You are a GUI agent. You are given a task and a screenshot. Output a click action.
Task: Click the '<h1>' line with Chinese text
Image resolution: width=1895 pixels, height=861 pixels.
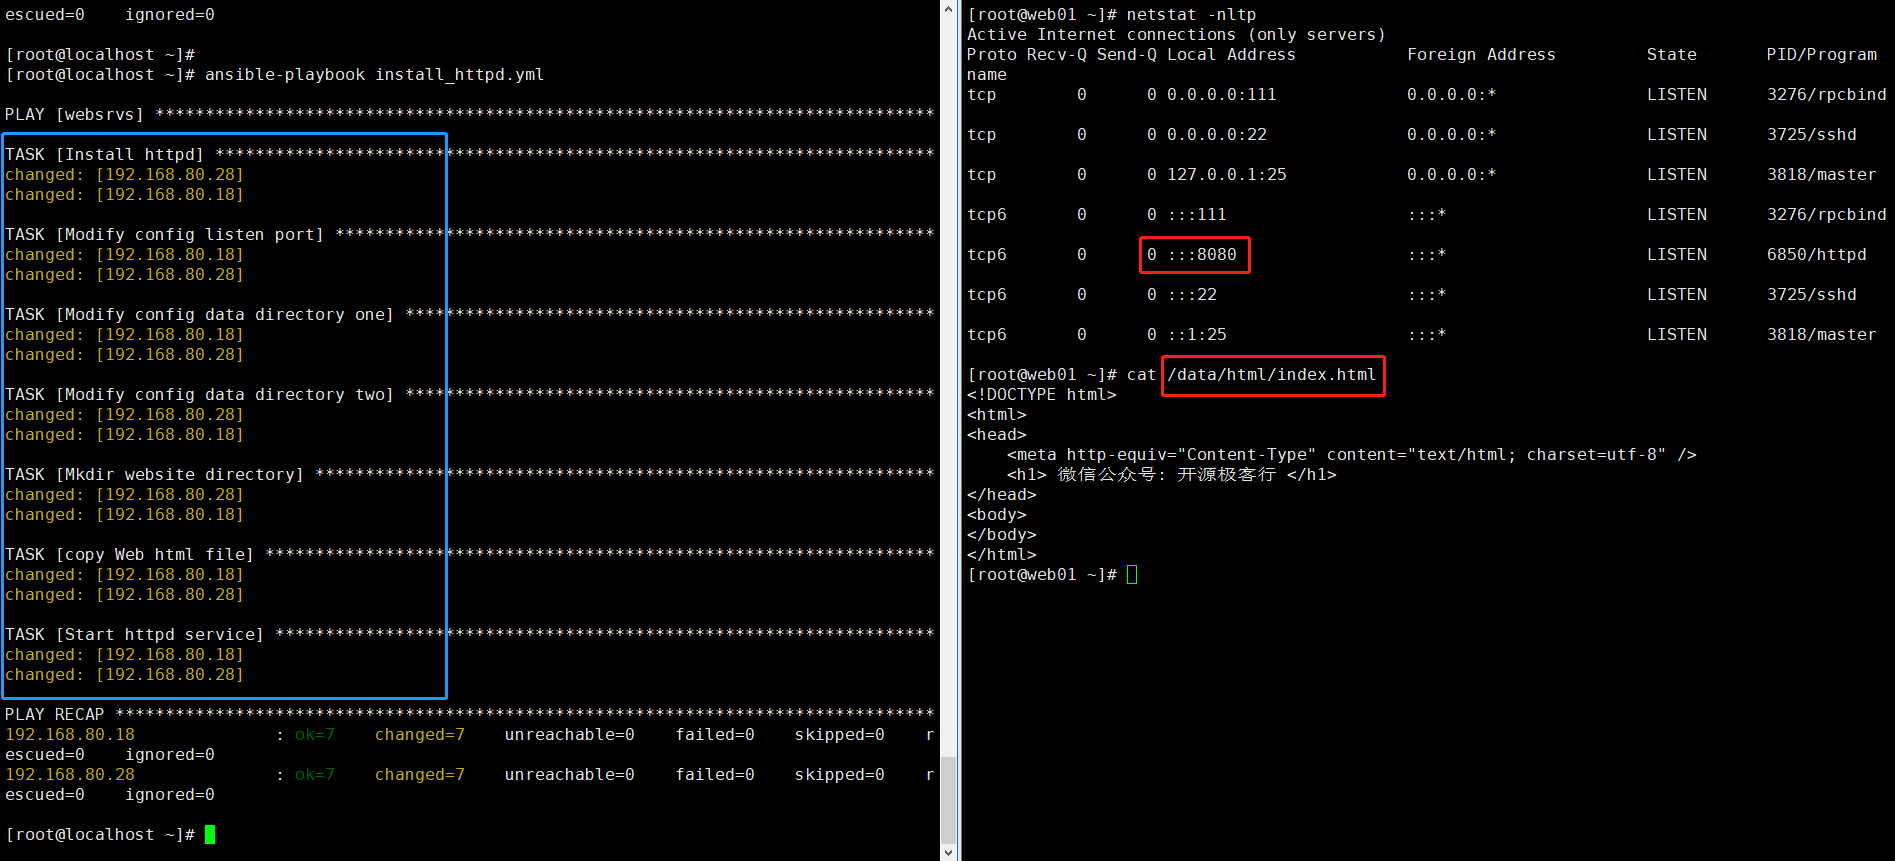pyautogui.click(x=1172, y=475)
